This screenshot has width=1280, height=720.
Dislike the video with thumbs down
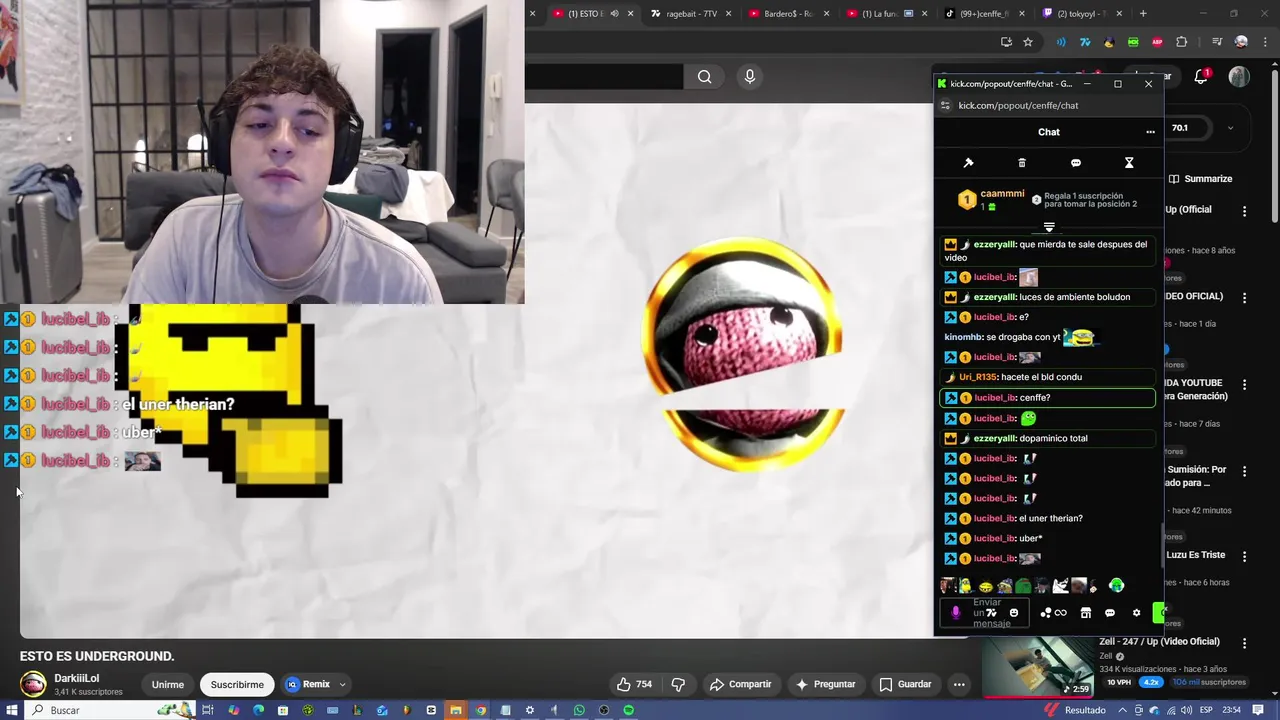tap(678, 684)
